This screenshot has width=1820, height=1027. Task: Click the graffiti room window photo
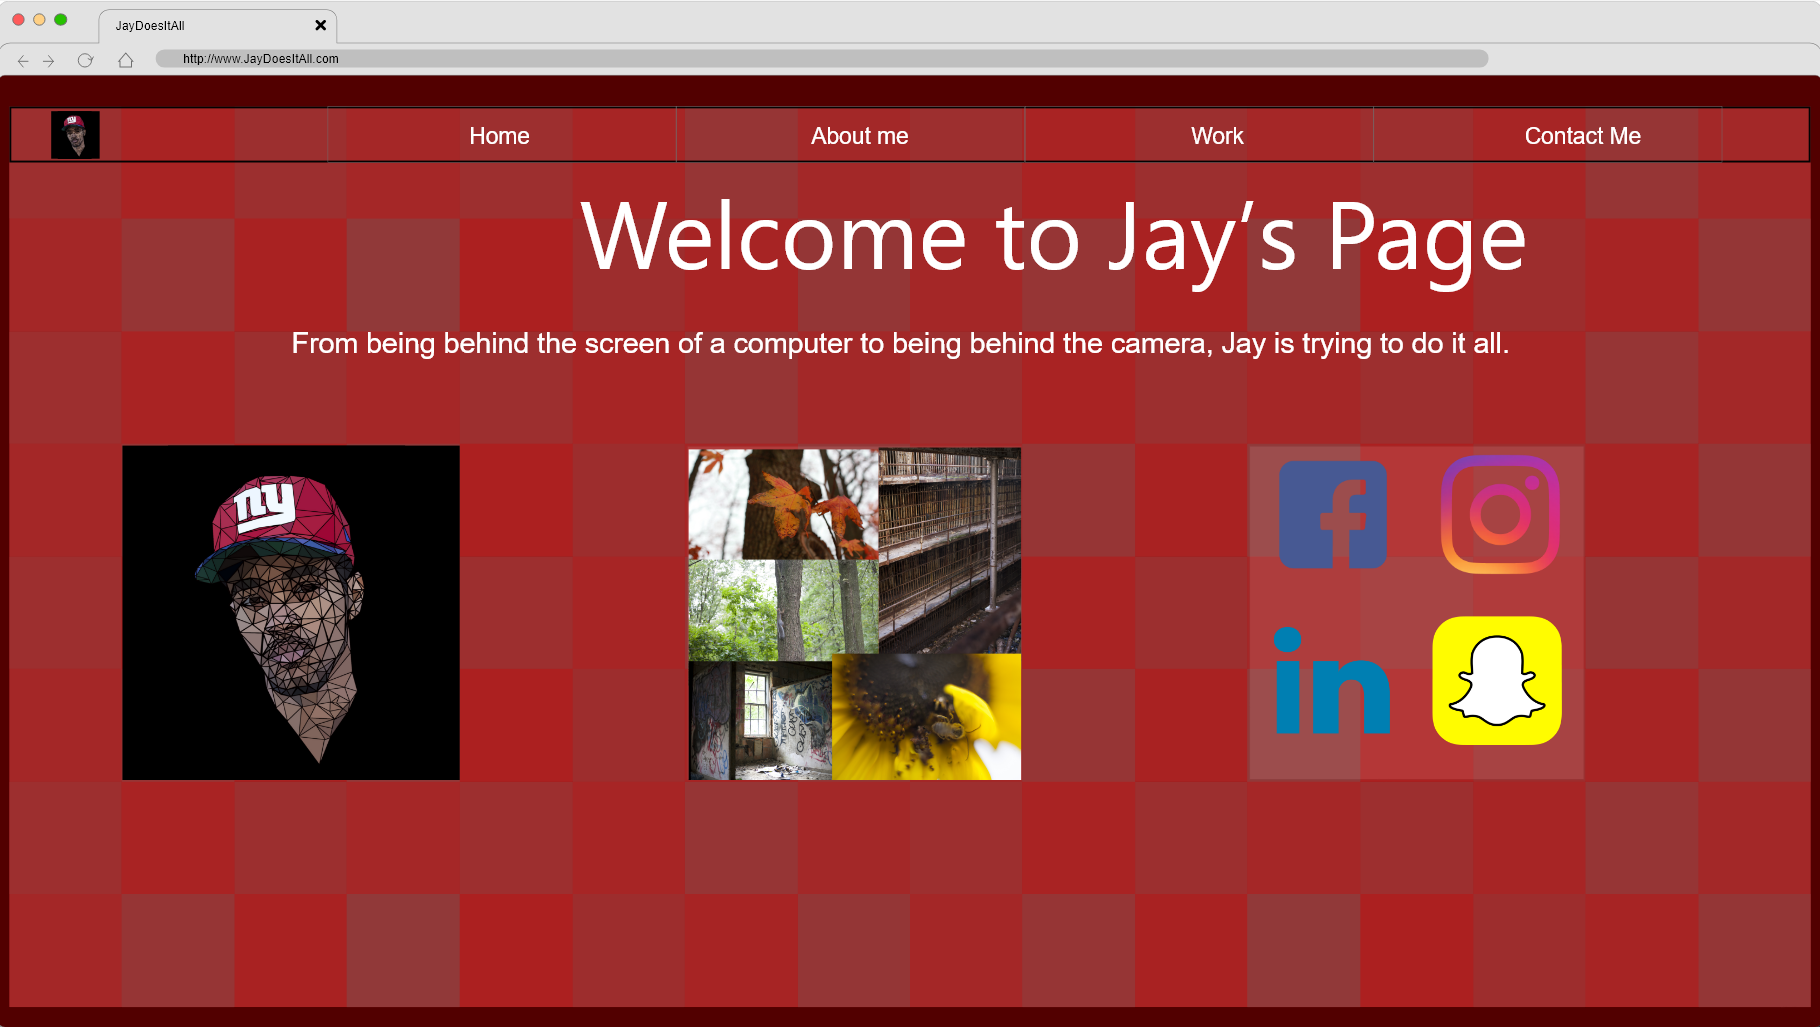click(x=760, y=720)
